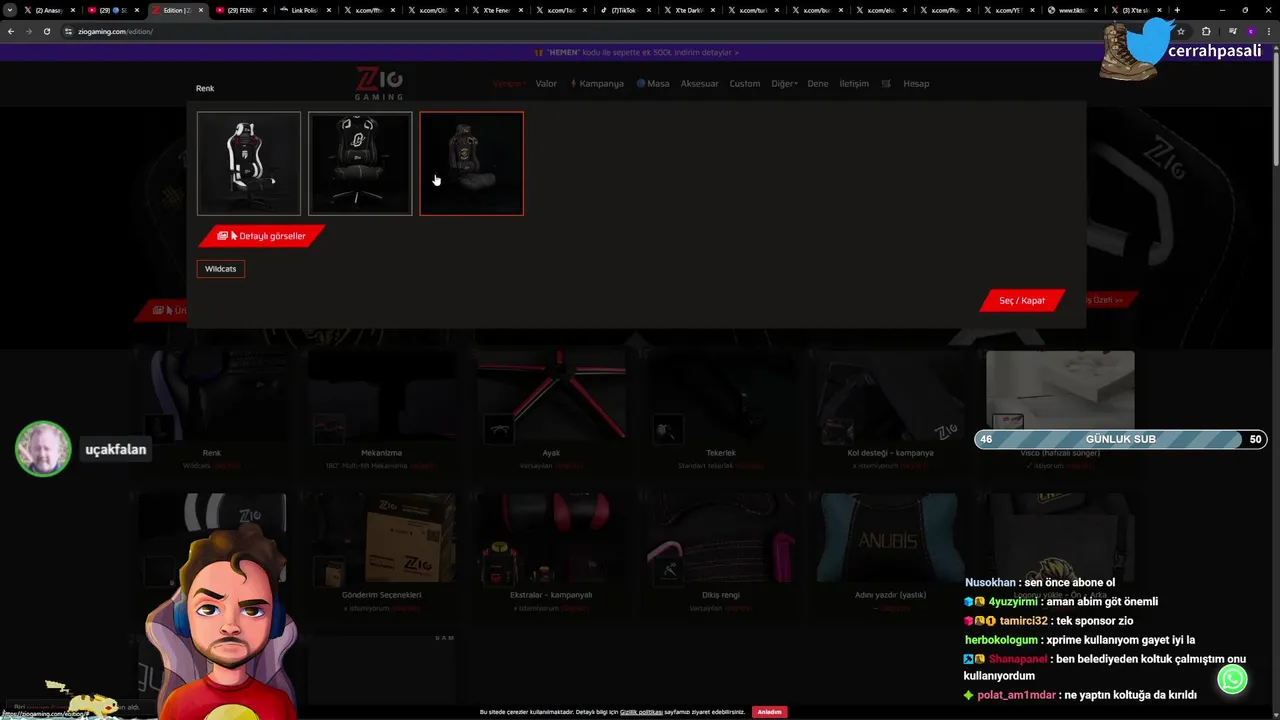This screenshot has width=1280, height=720.
Task: Open the WhatsApp chat bubble
Action: click(1232, 679)
